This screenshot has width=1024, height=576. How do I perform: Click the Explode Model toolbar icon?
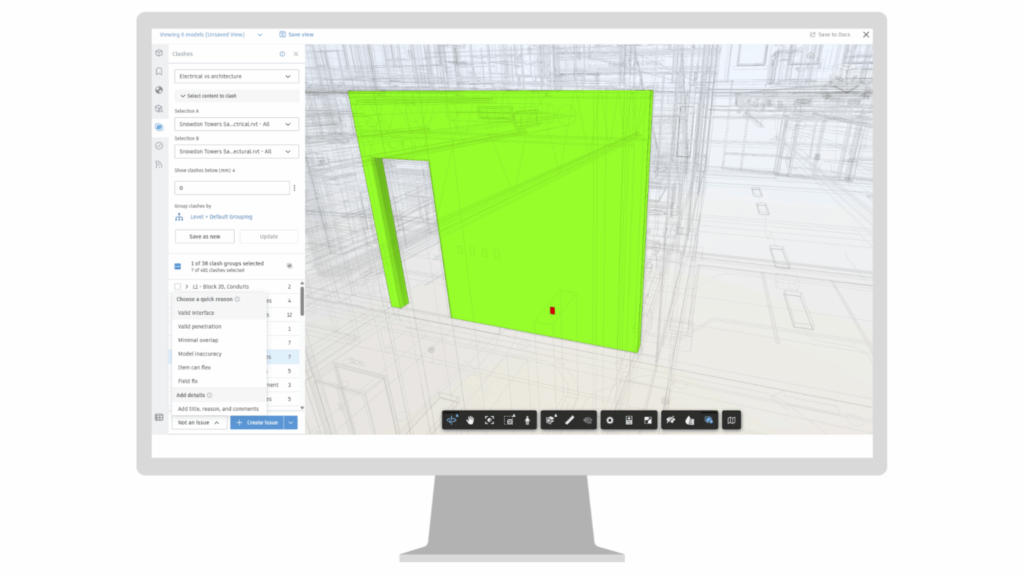click(550, 420)
